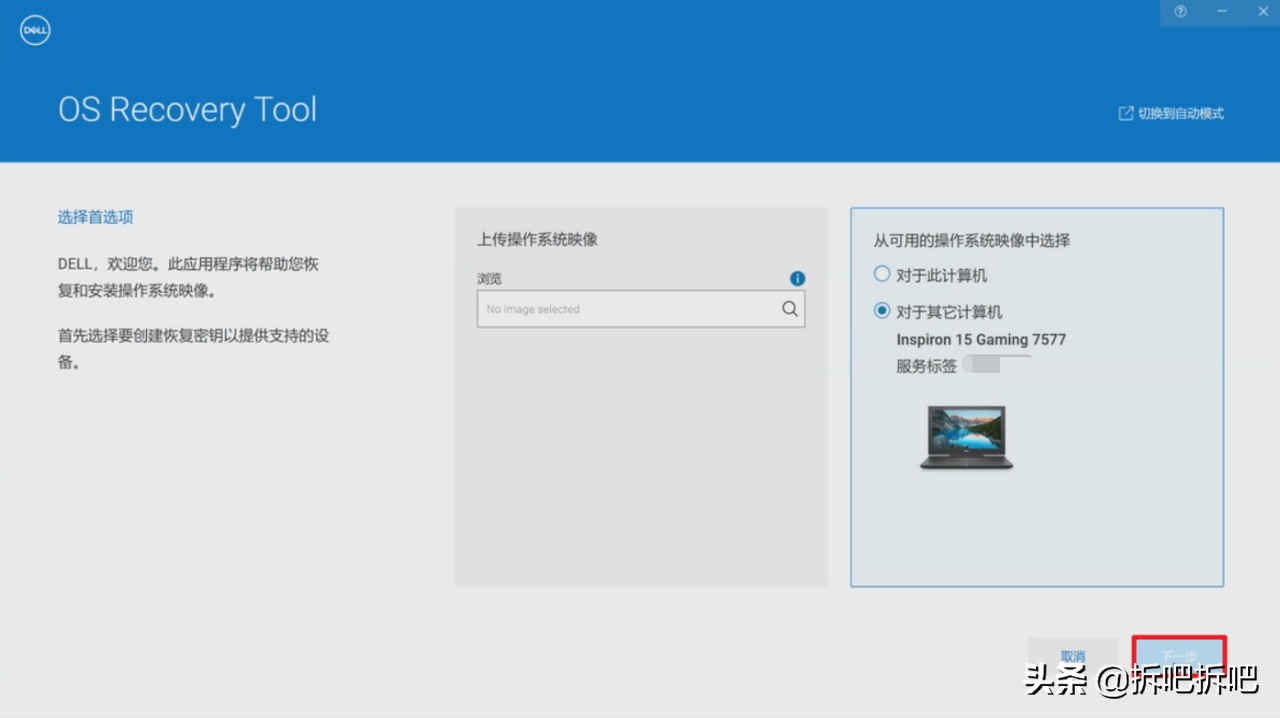Image resolution: width=1280 pixels, height=718 pixels.
Task: Open help via the question mark icon
Action: [1181, 12]
